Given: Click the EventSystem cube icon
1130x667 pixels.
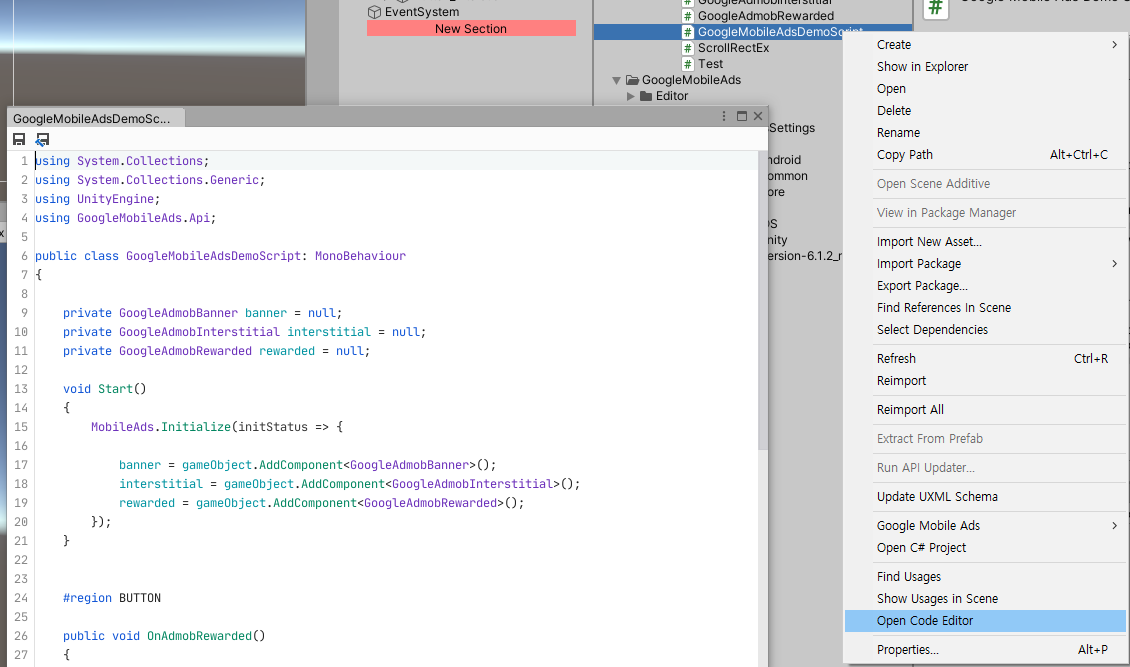Looking at the screenshot, I should [374, 12].
